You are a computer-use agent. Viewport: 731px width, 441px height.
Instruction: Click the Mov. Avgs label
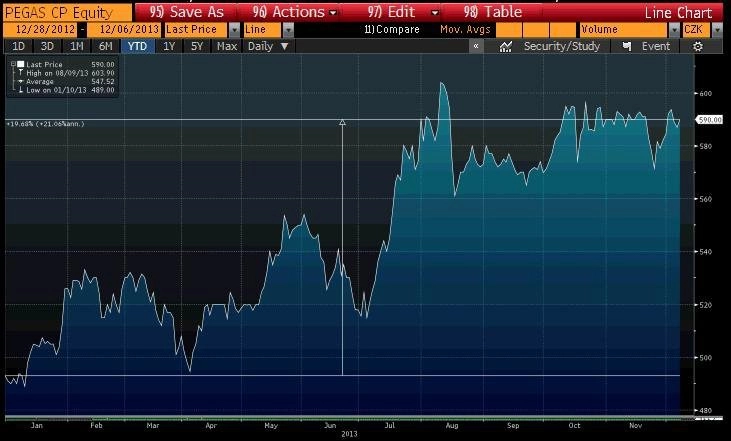click(x=465, y=30)
